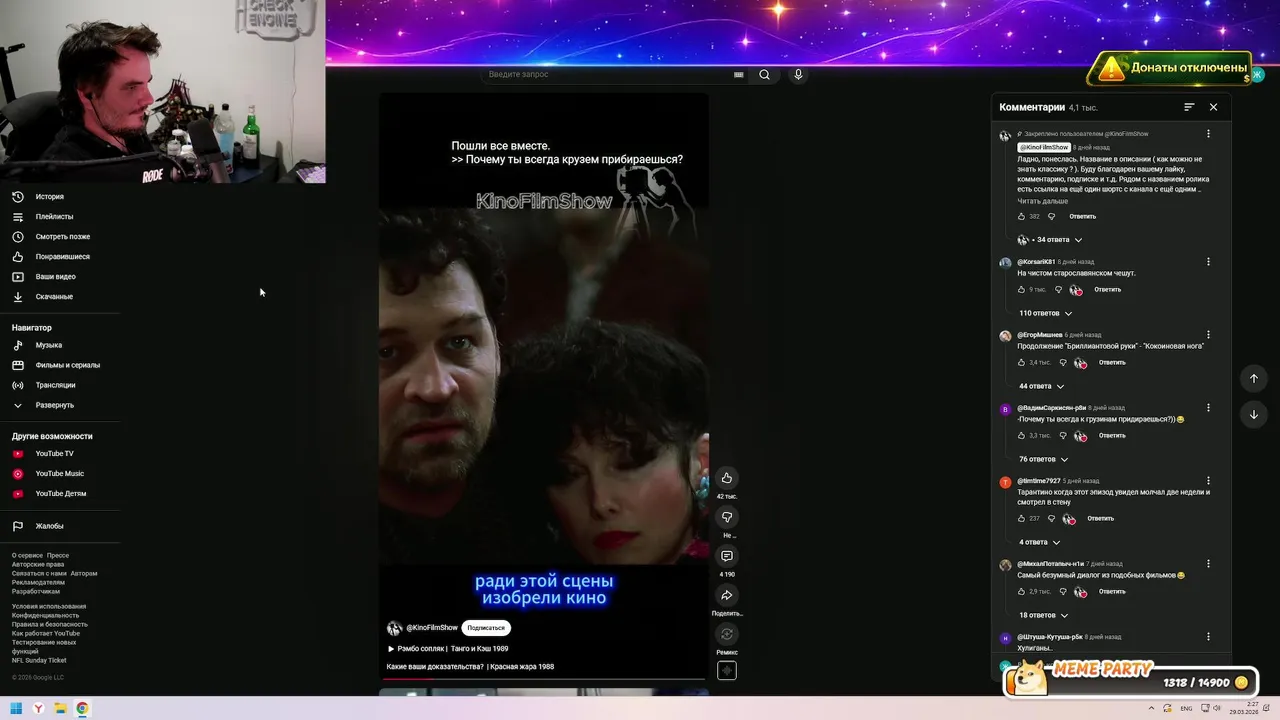1280x720 pixels.
Task: Open the Ремикс remix option
Action: coord(727,634)
